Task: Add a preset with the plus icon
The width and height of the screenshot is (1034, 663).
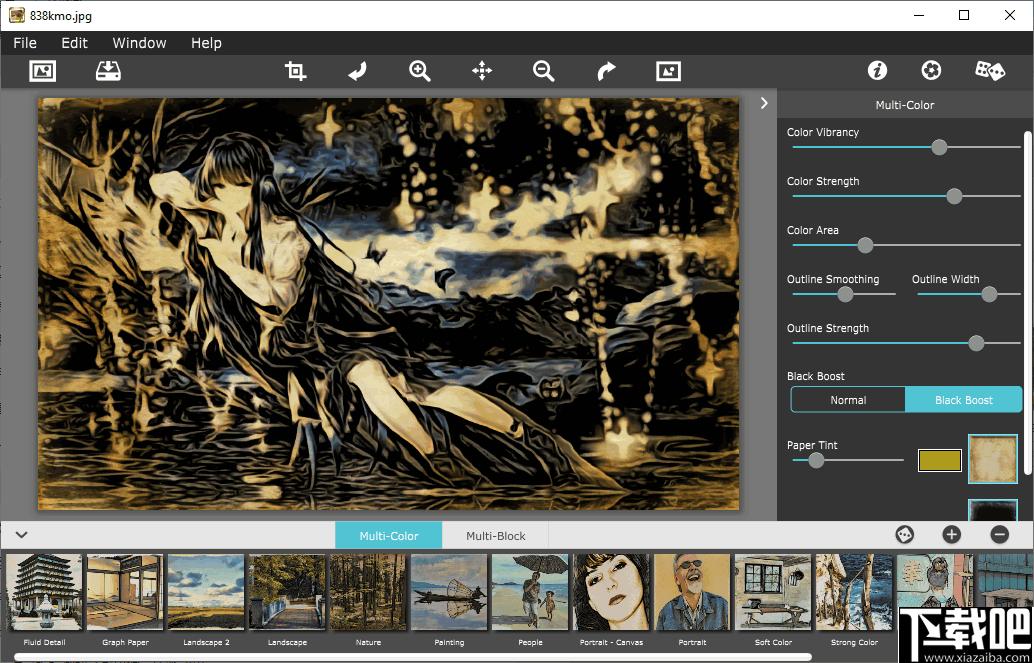Action: point(952,534)
